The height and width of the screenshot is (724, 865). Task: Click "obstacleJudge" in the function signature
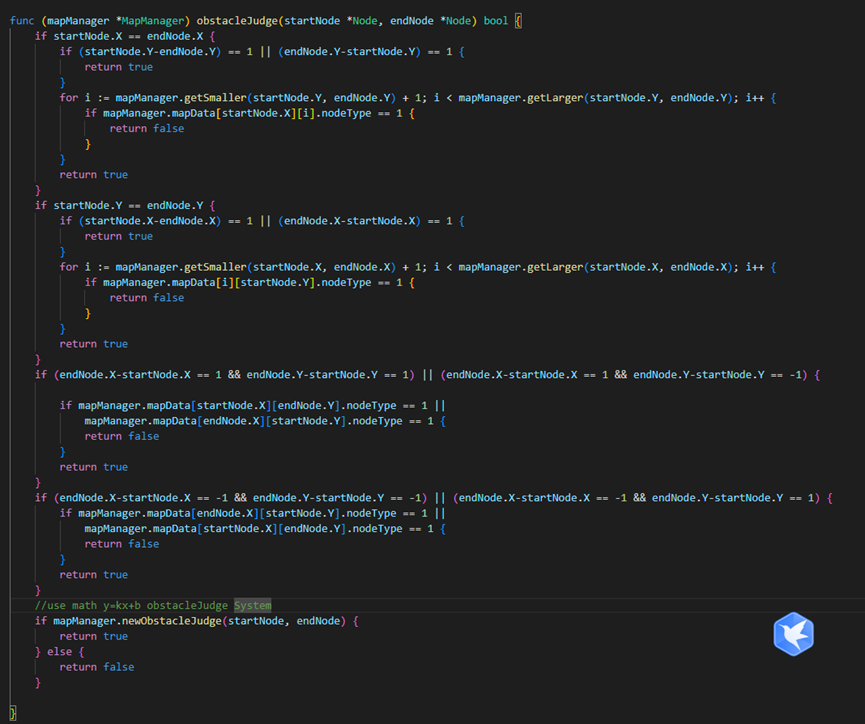[x=237, y=21]
